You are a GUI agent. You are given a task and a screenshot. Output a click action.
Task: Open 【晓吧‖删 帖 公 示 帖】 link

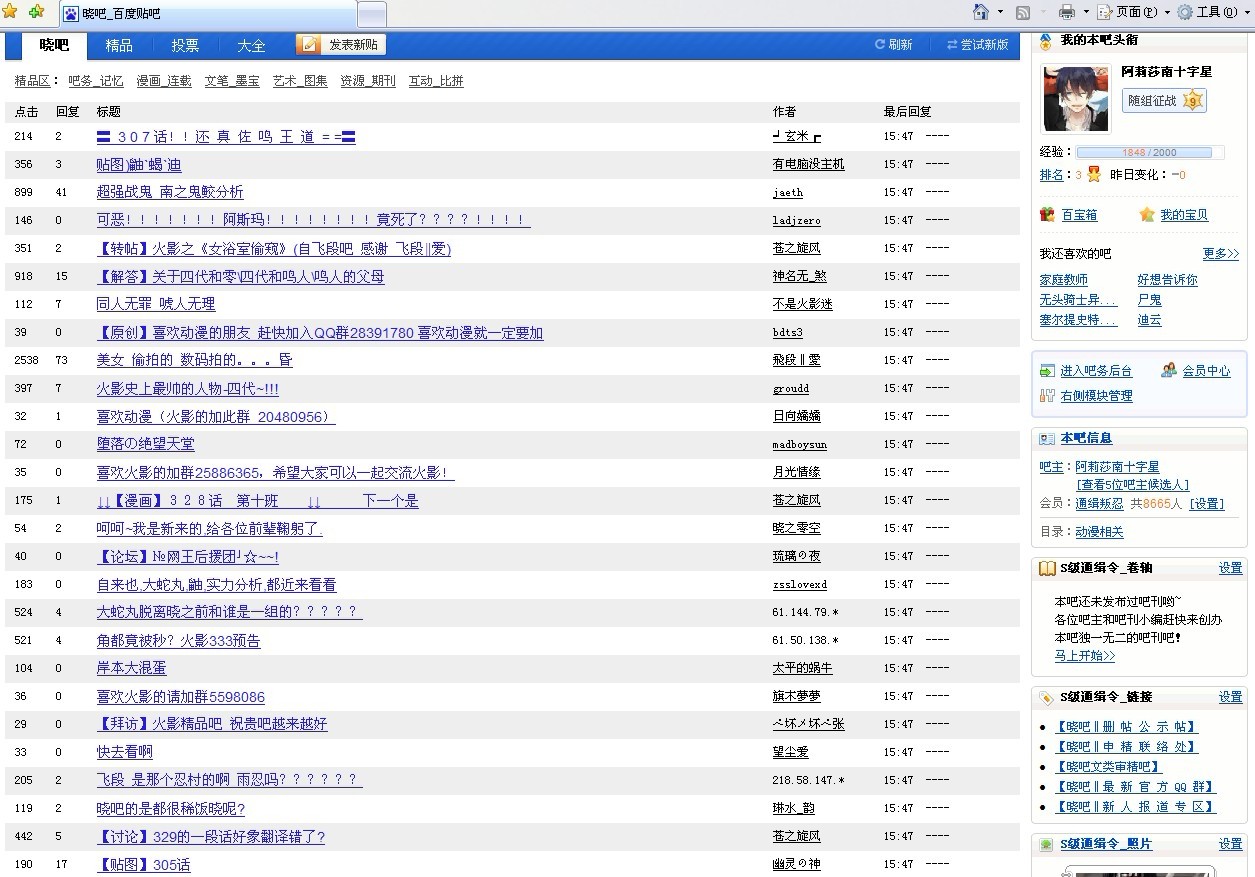tap(1127, 727)
